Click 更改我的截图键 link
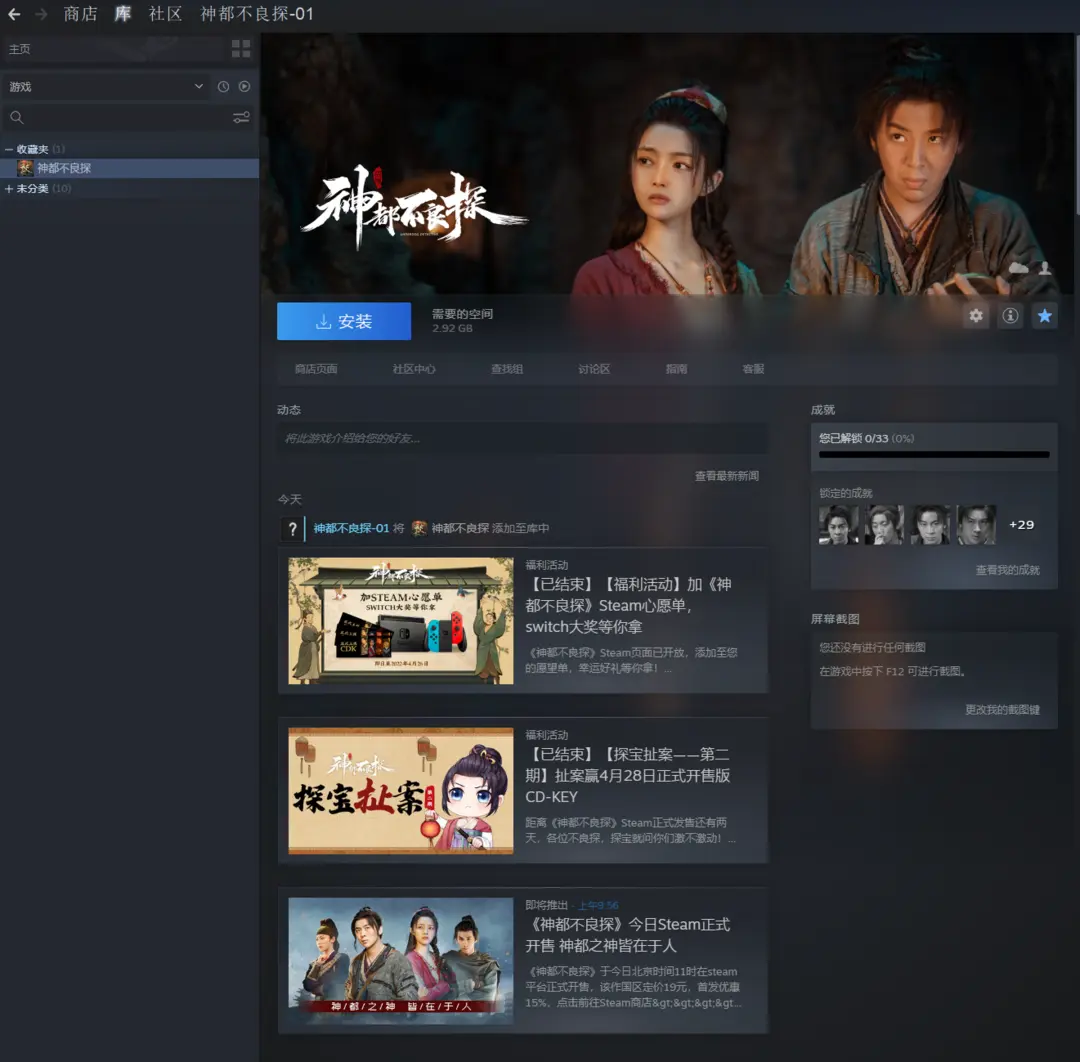 click(1002, 710)
